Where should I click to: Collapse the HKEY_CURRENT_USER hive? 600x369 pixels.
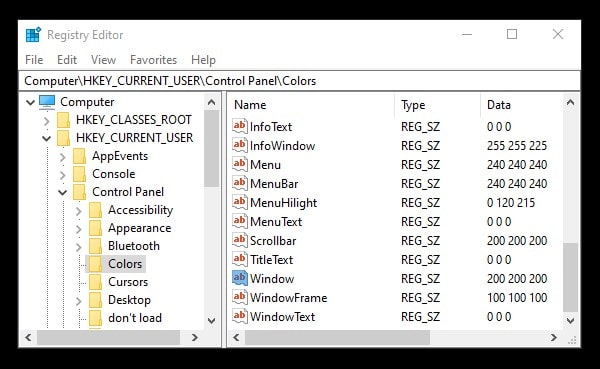click(46, 138)
